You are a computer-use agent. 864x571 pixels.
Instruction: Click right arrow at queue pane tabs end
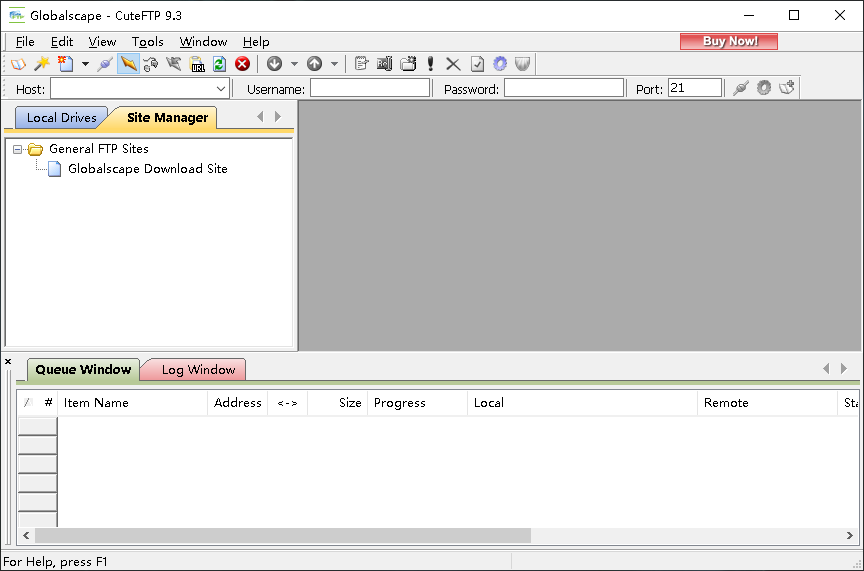(844, 368)
